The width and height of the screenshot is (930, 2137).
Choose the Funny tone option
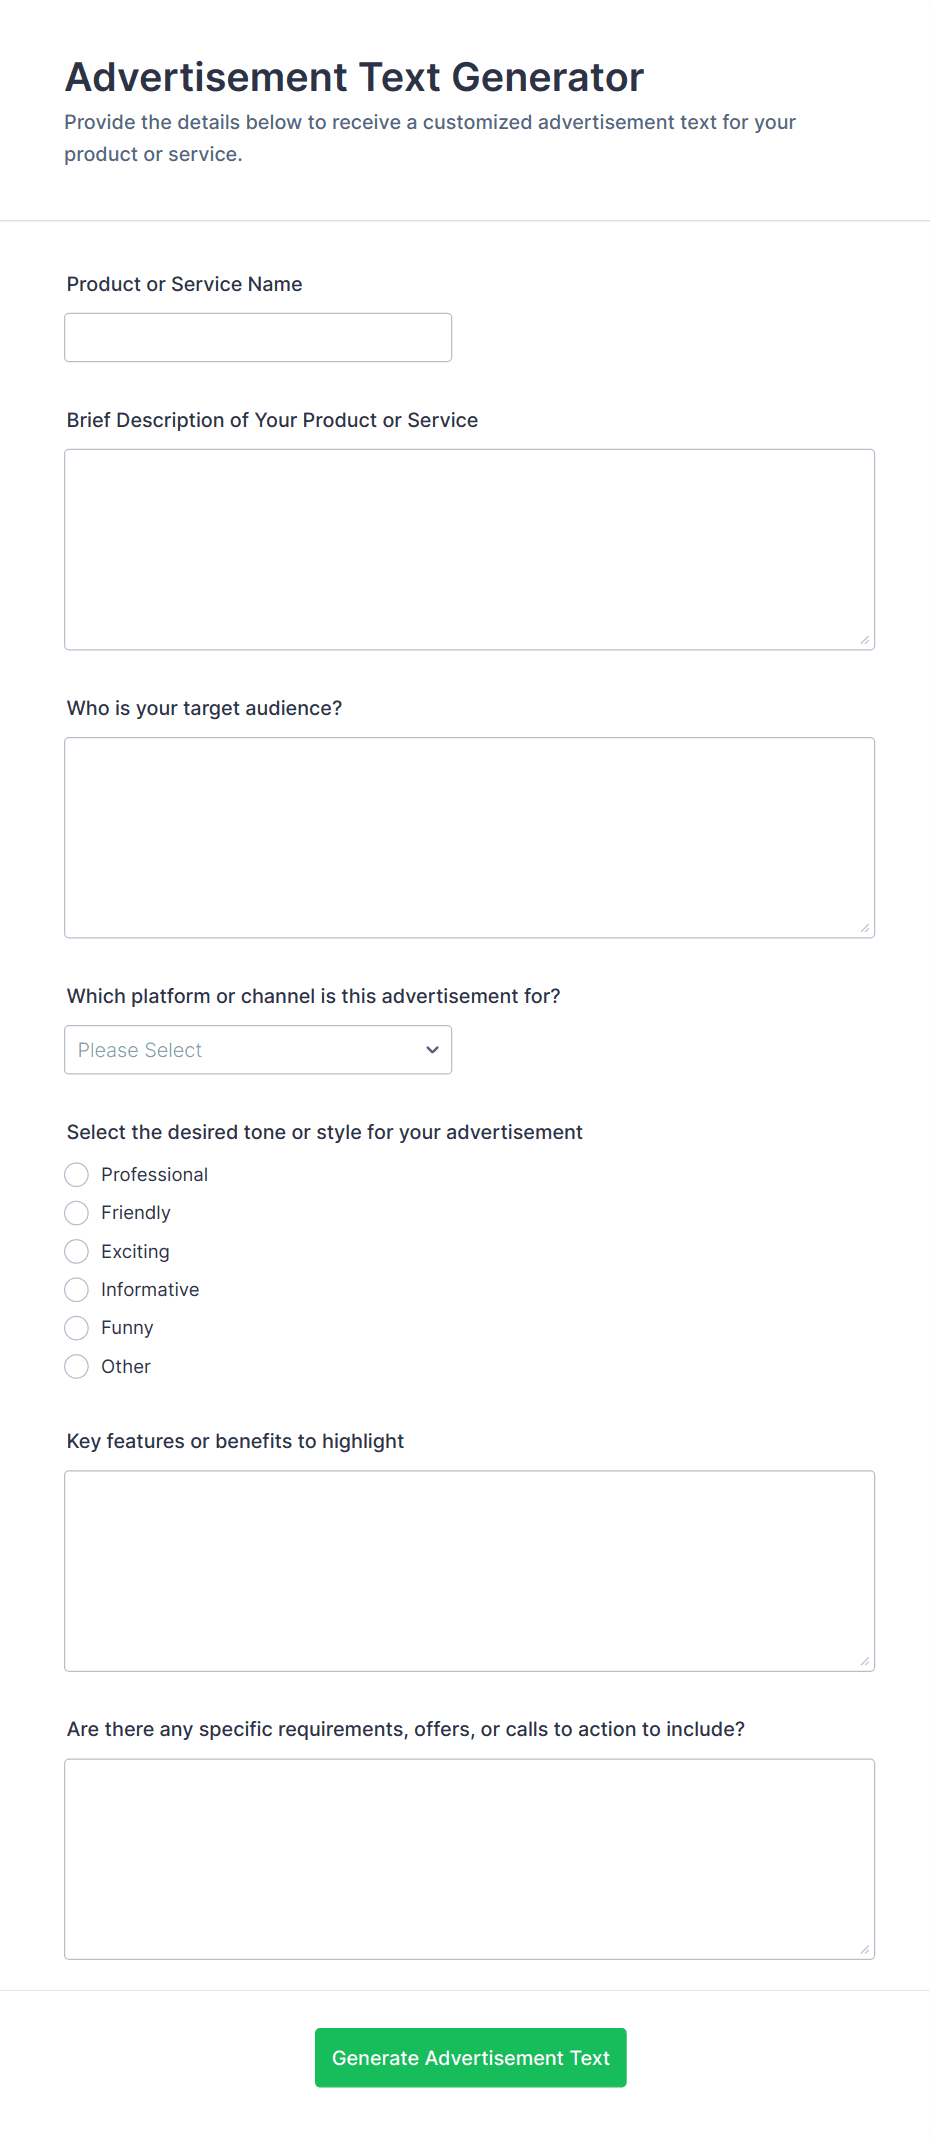pos(77,1328)
